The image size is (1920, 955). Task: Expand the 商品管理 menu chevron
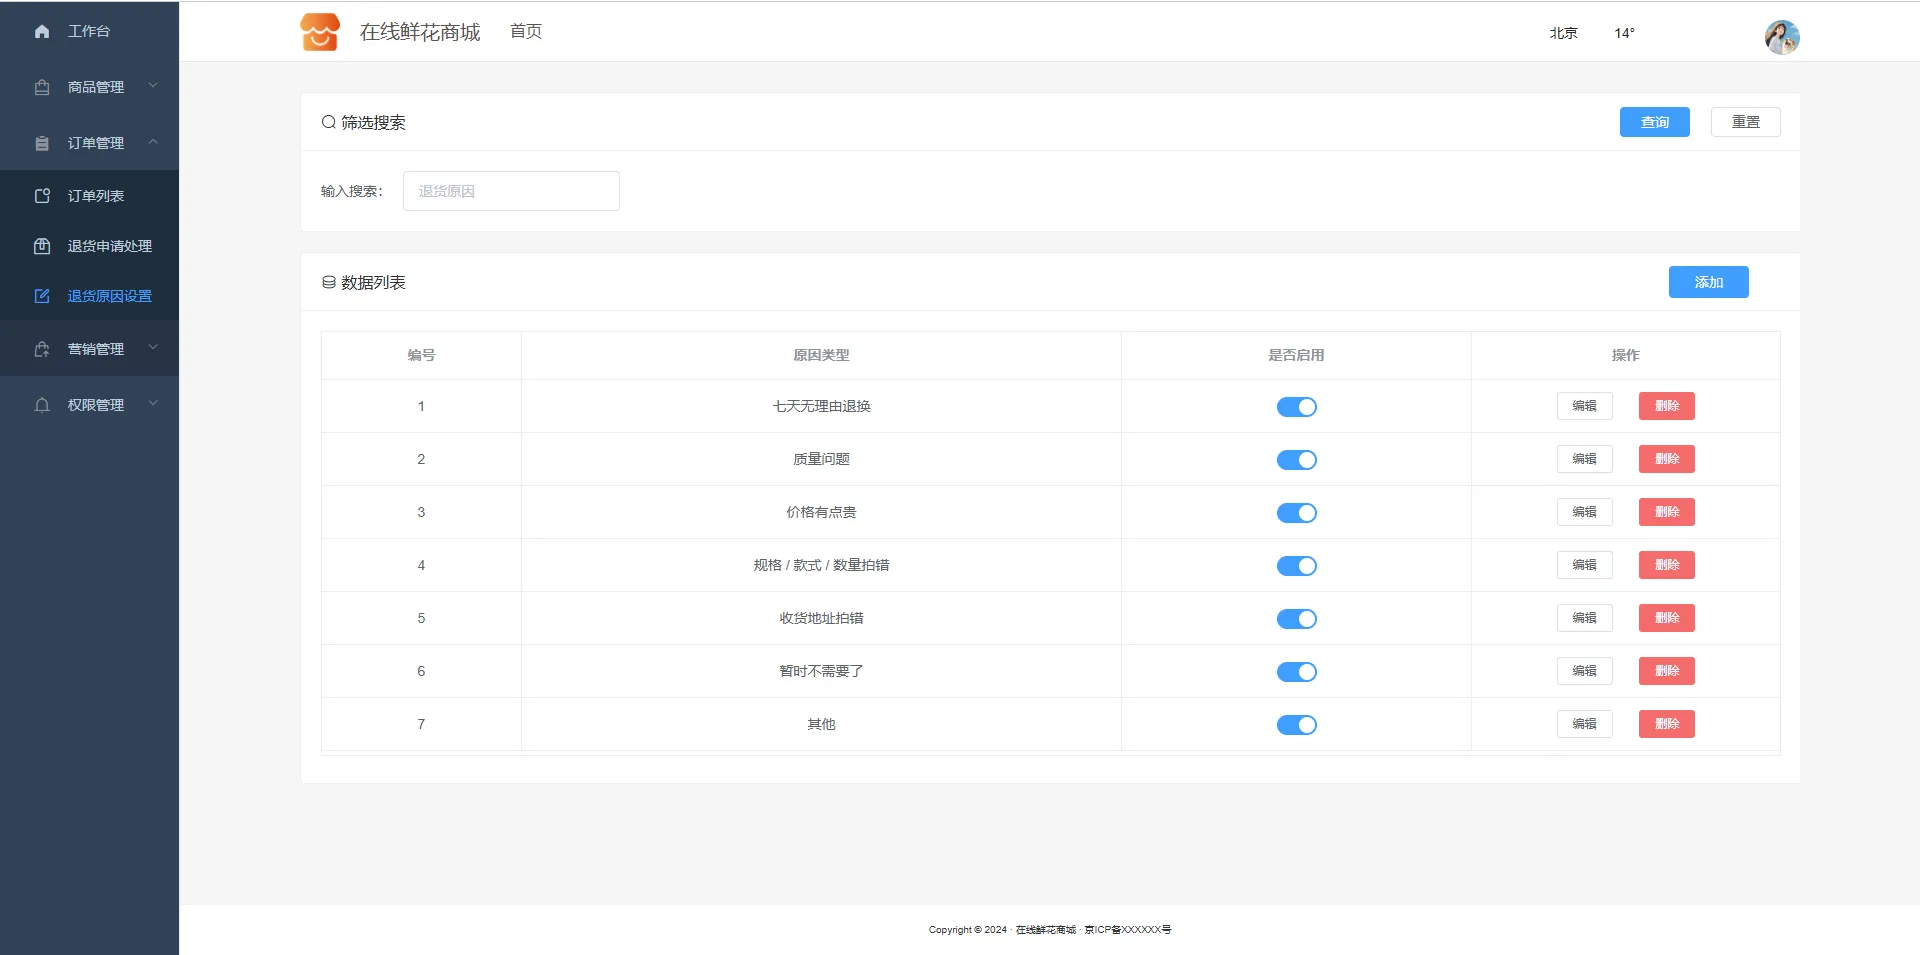click(153, 86)
